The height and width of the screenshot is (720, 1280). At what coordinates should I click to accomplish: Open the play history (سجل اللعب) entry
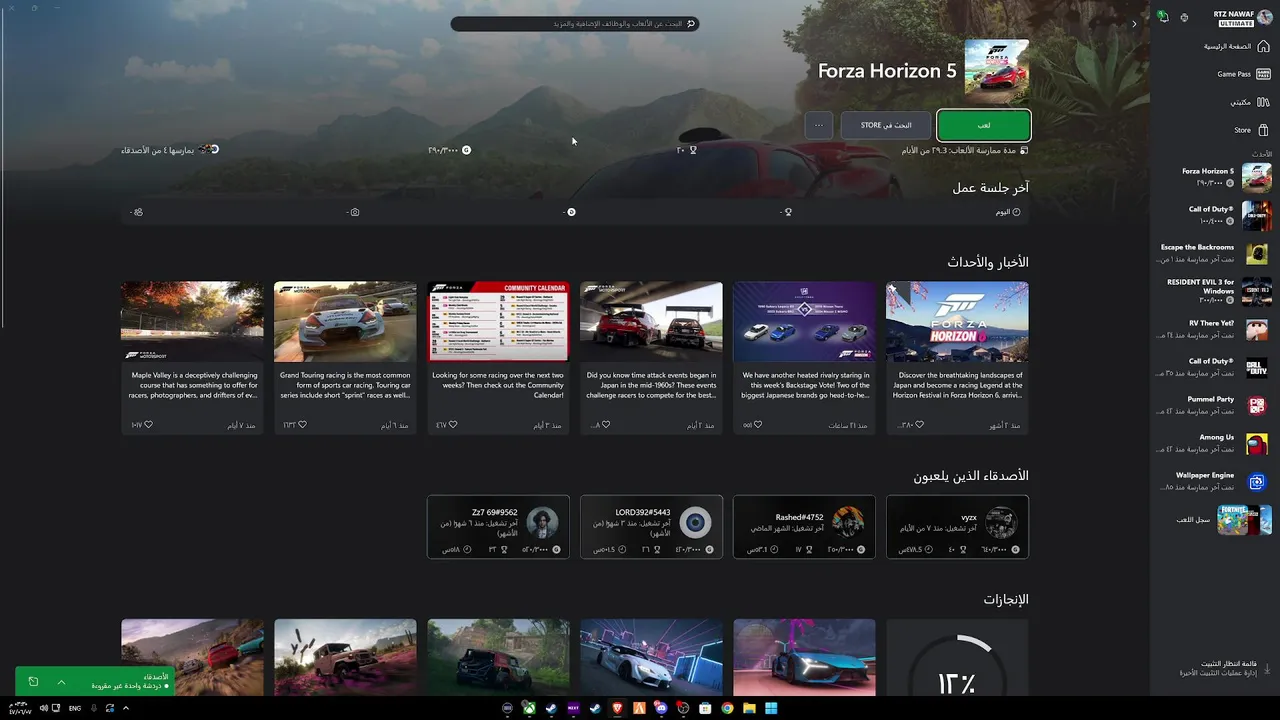[1223, 520]
